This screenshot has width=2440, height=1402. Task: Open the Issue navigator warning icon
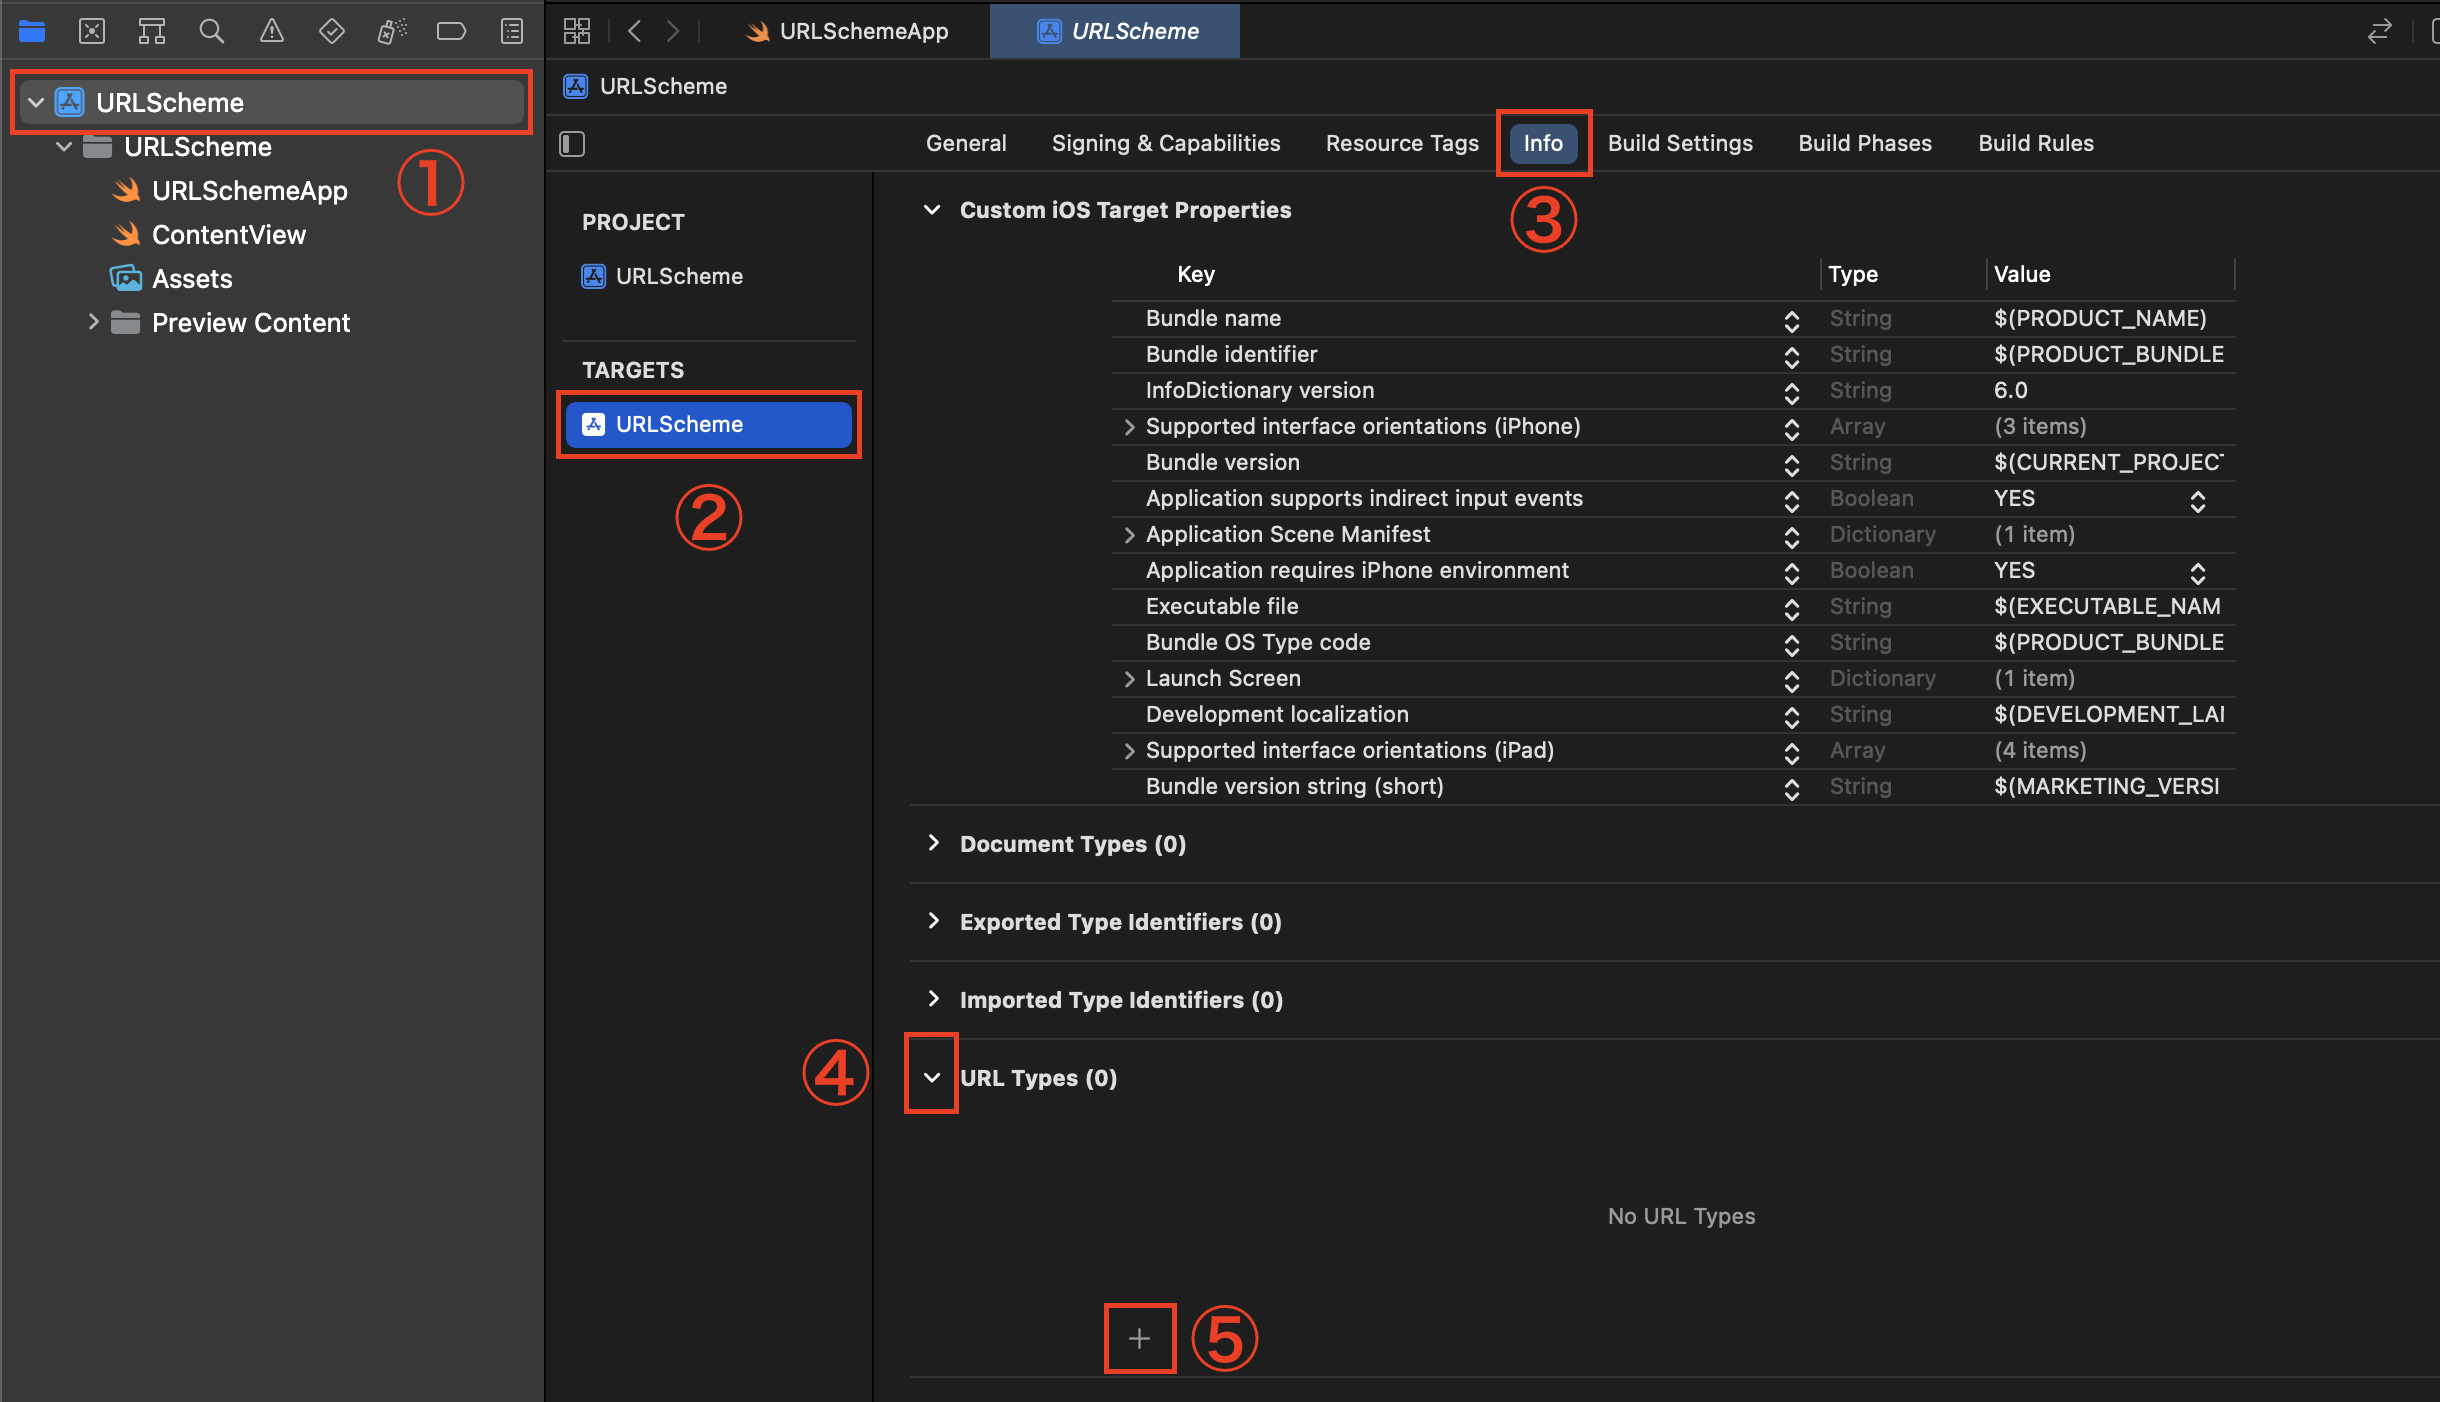(271, 31)
